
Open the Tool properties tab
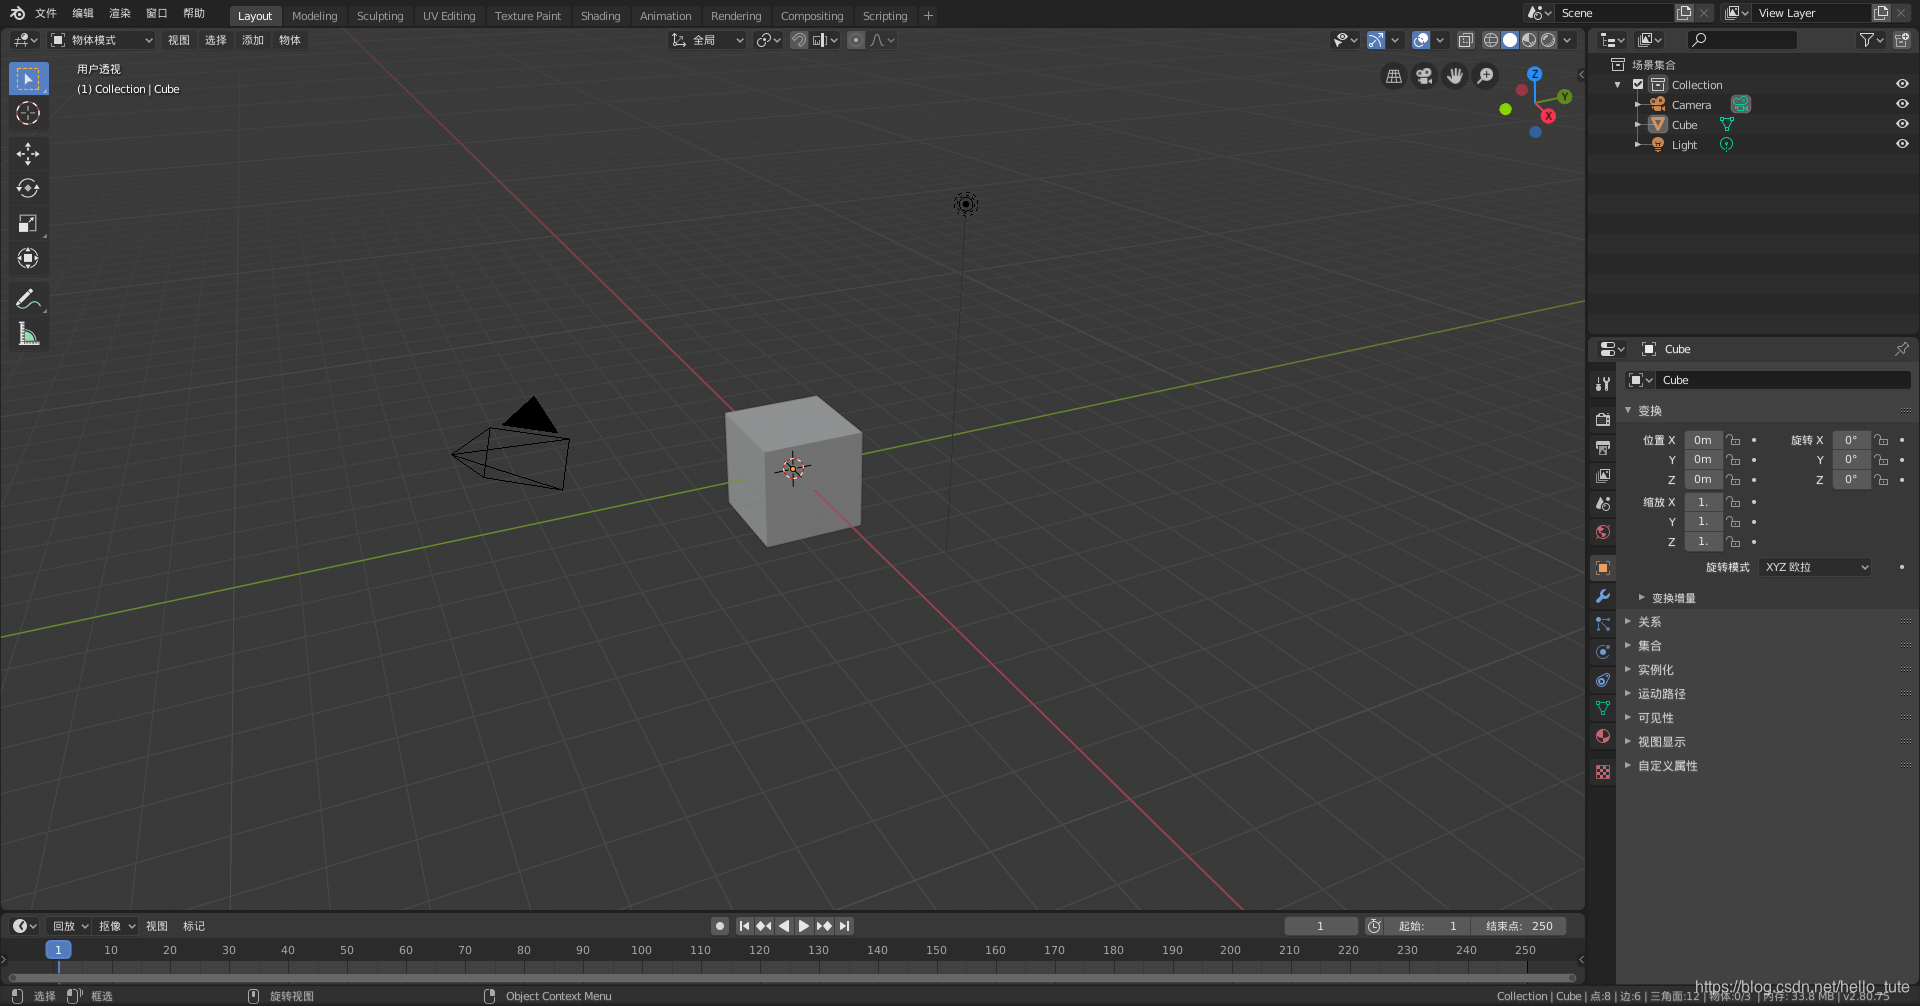click(x=1603, y=384)
